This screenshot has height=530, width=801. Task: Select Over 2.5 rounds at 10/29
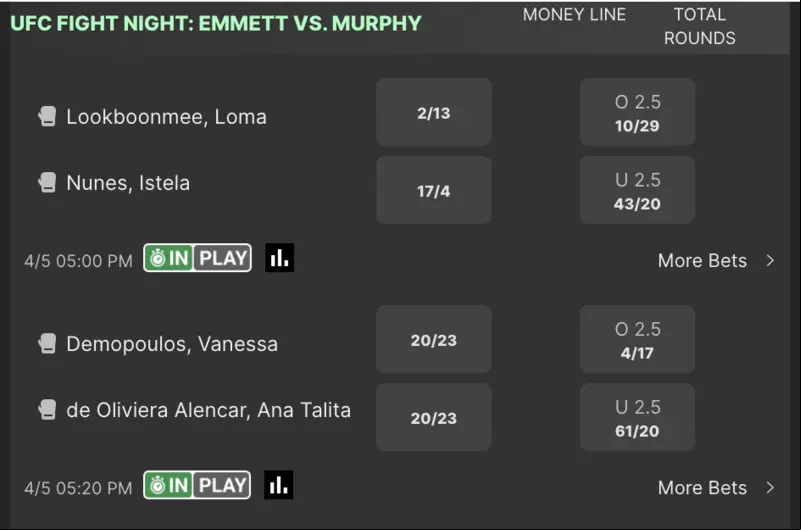(637, 112)
